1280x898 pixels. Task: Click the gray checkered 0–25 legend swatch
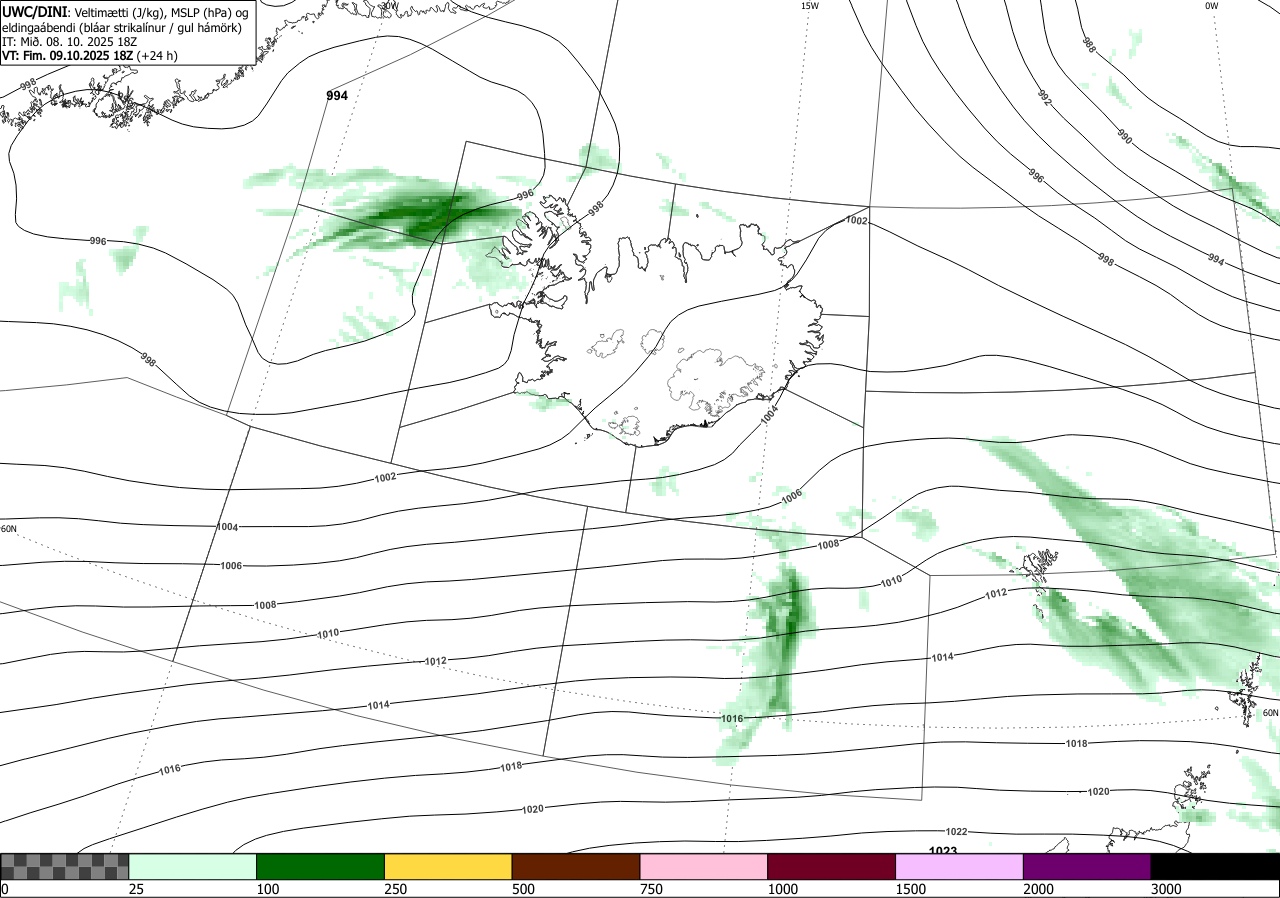coord(65,866)
